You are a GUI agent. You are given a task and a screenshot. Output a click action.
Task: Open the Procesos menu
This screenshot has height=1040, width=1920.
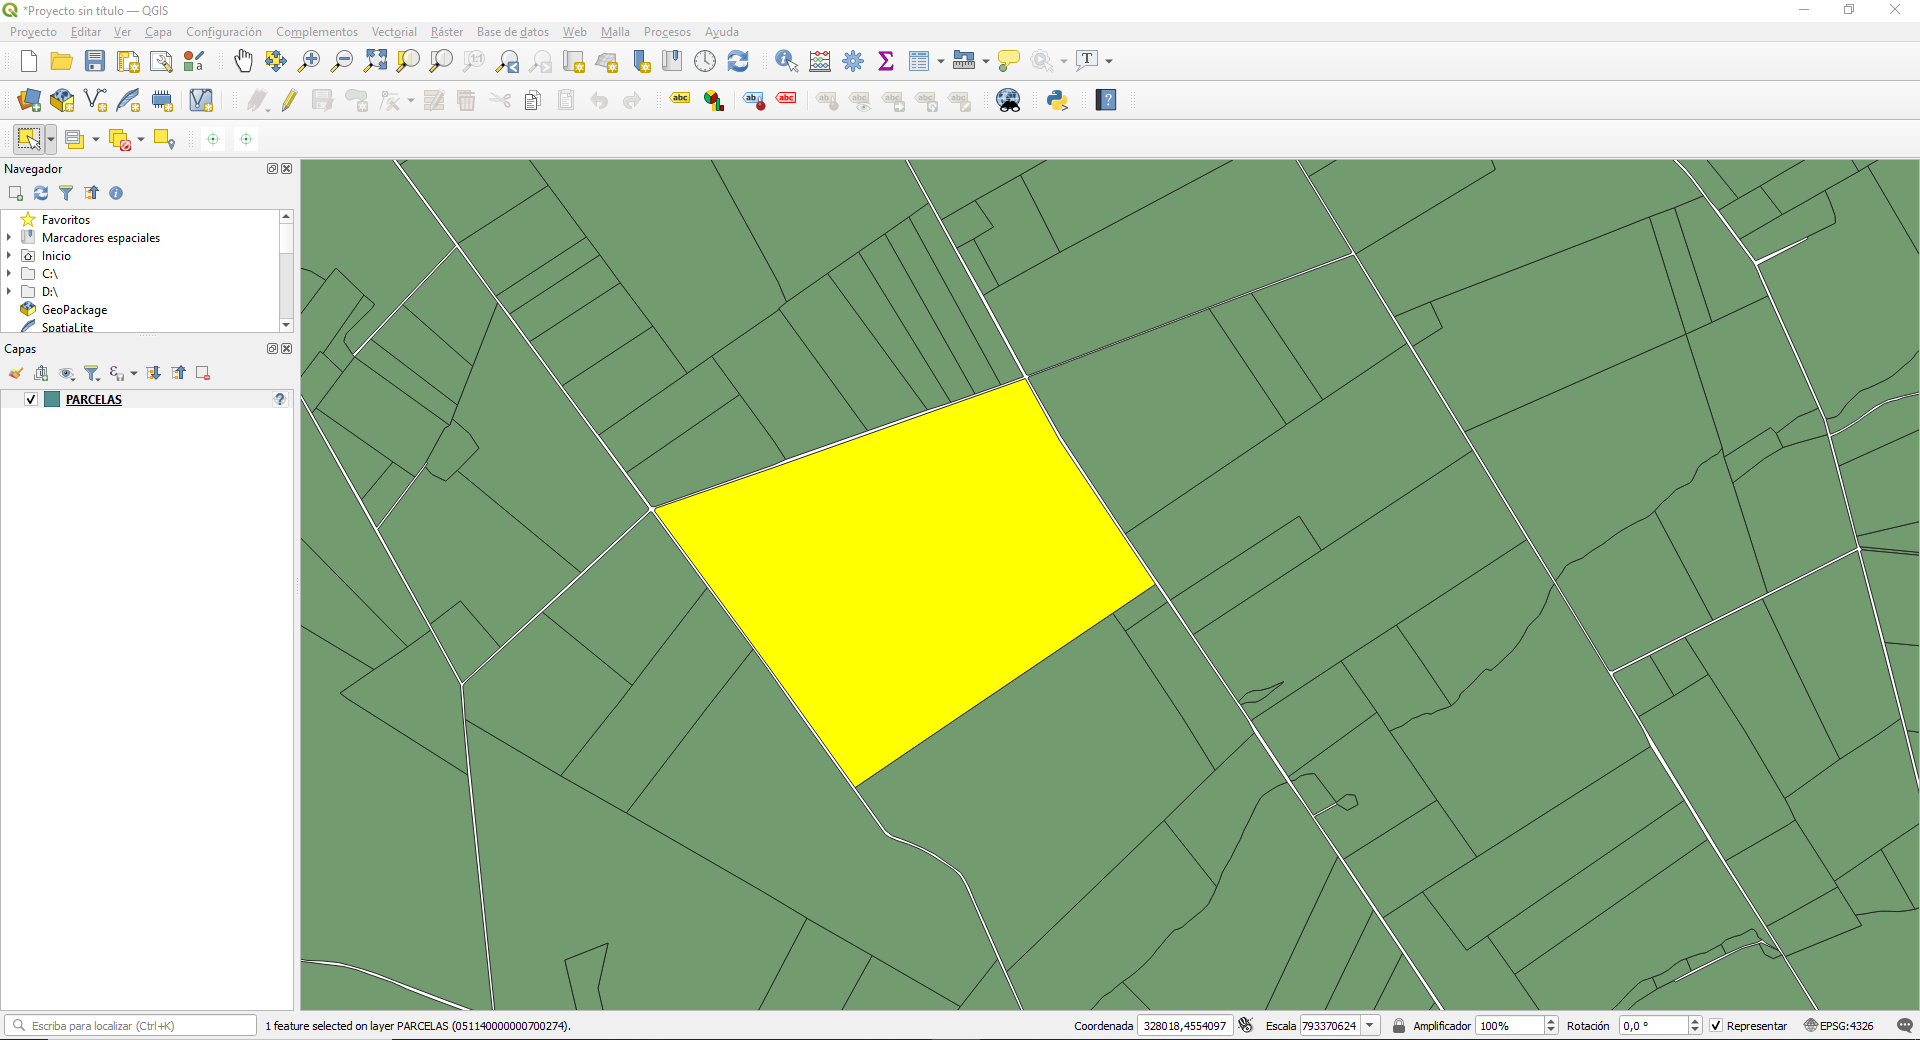pyautogui.click(x=667, y=31)
